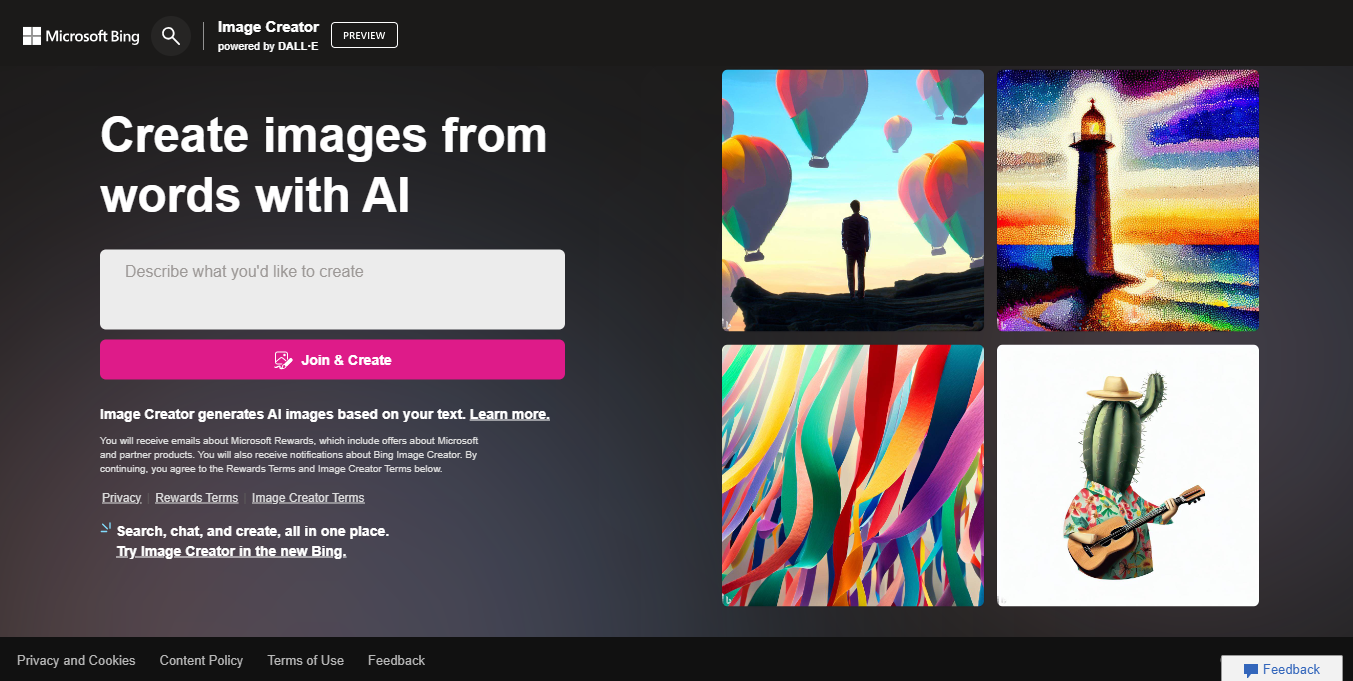
Task: Click the Join & Create image icon
Action: click(x=283, y=360)
